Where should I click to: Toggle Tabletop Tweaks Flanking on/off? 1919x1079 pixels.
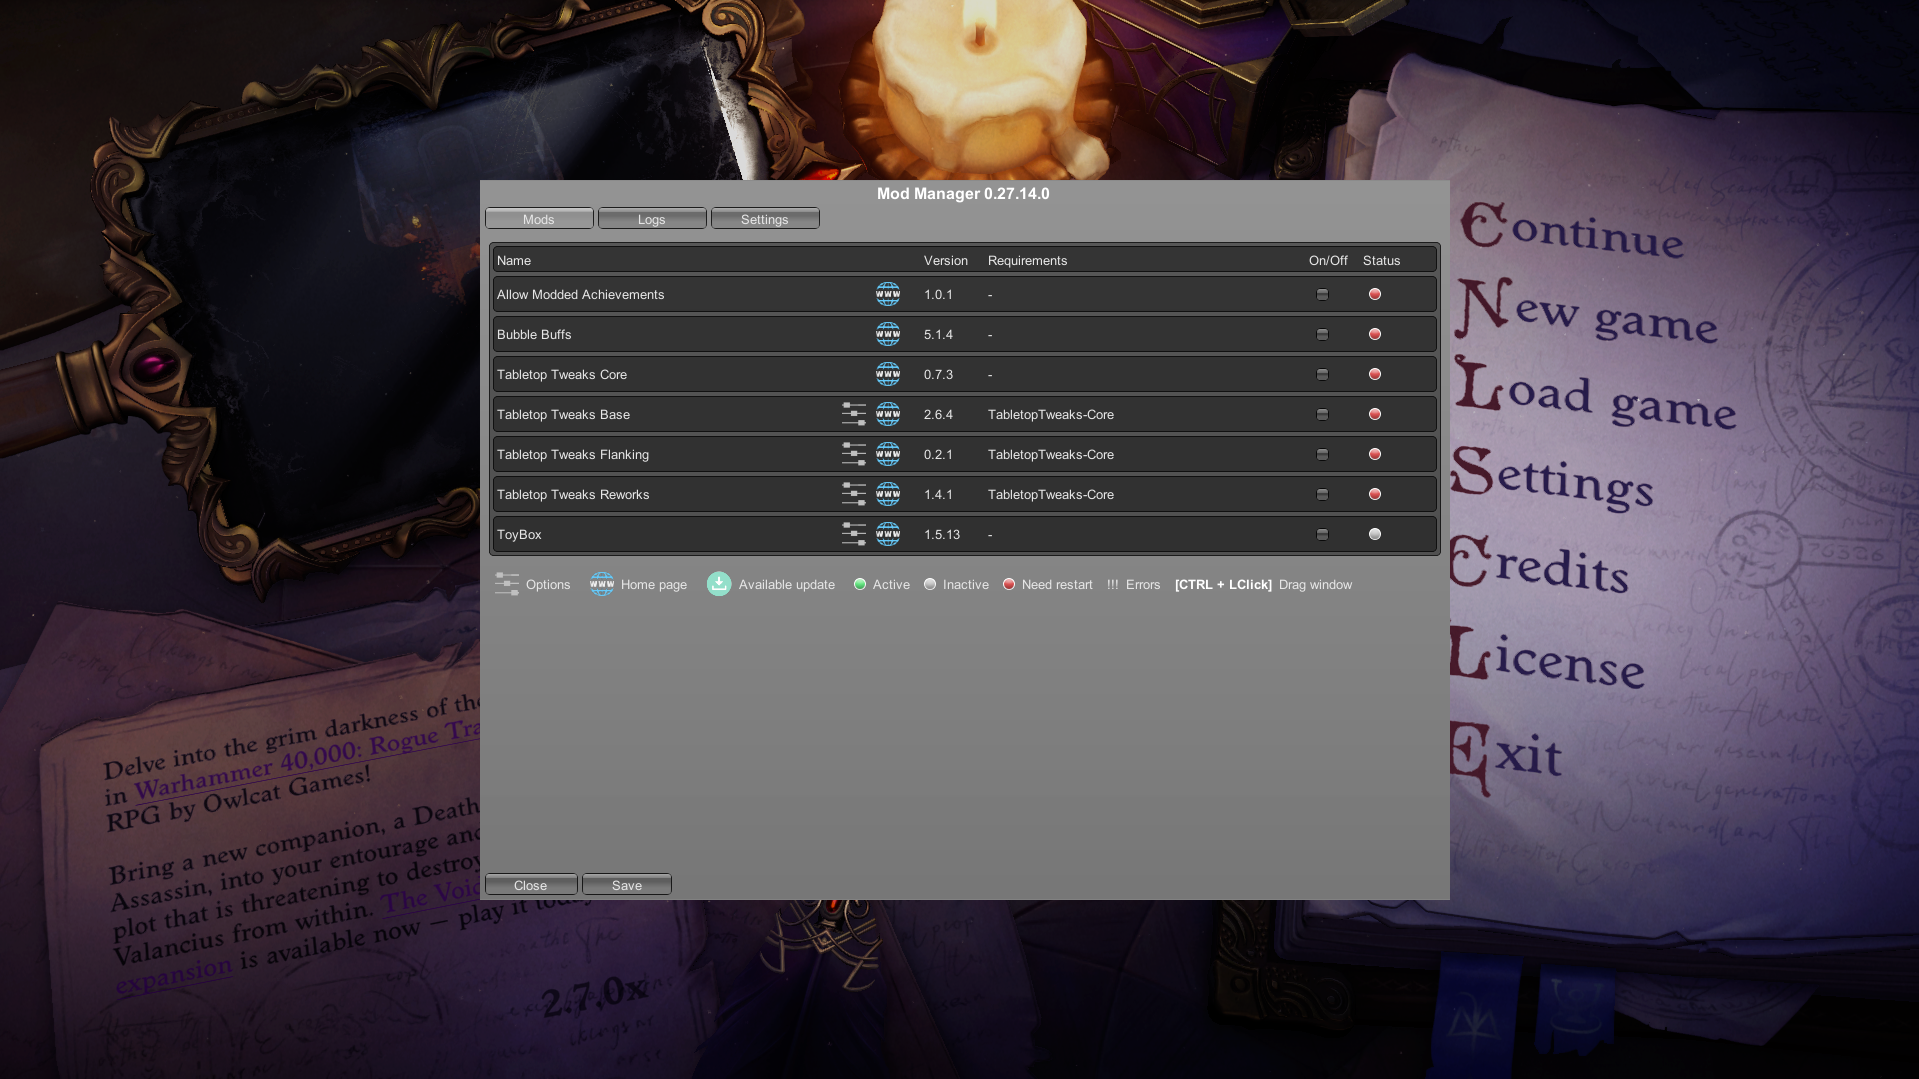click(x=1322, y=455)
